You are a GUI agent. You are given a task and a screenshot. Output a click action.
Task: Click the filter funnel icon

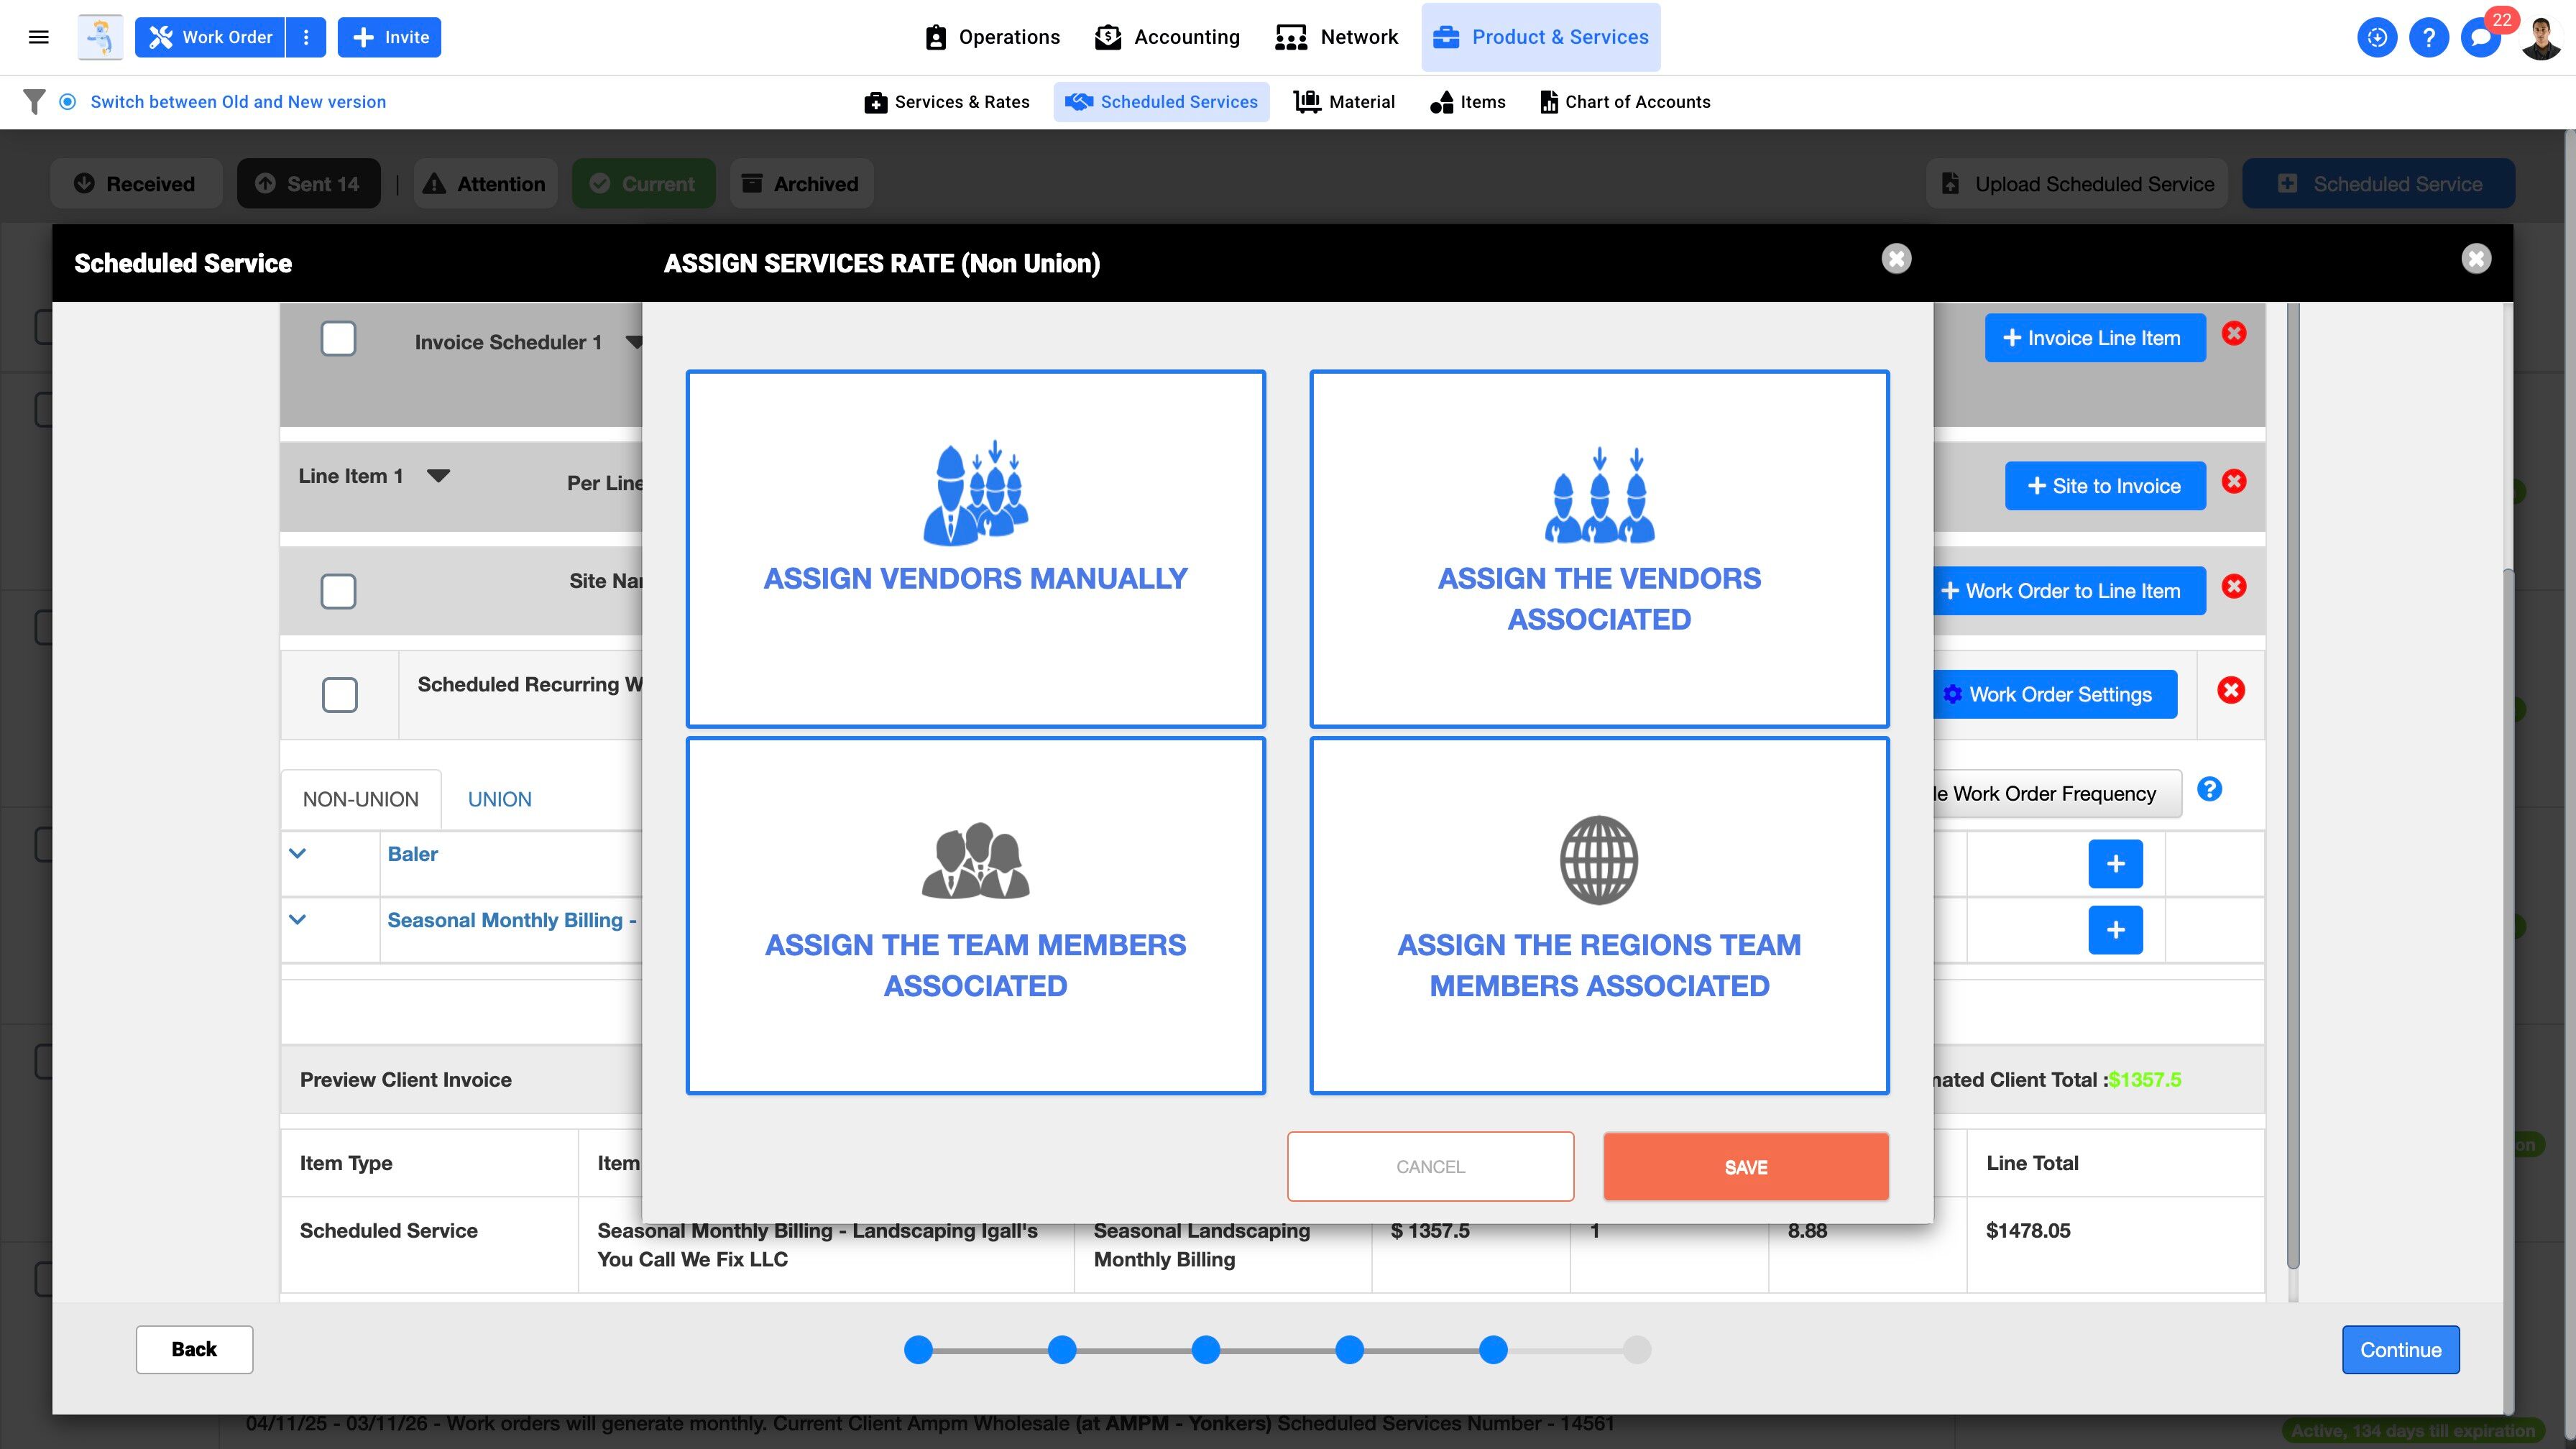(x=34, y=102)
